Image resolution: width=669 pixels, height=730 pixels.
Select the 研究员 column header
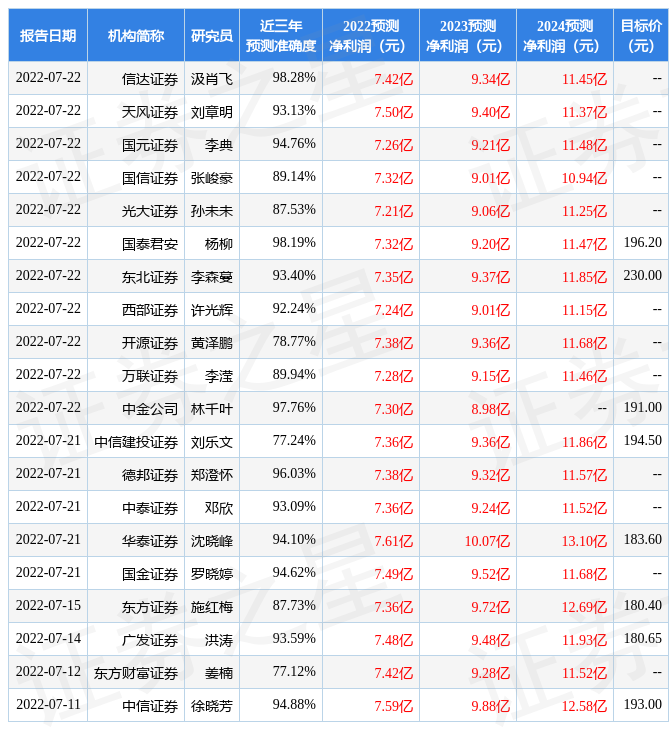[212, 36]
